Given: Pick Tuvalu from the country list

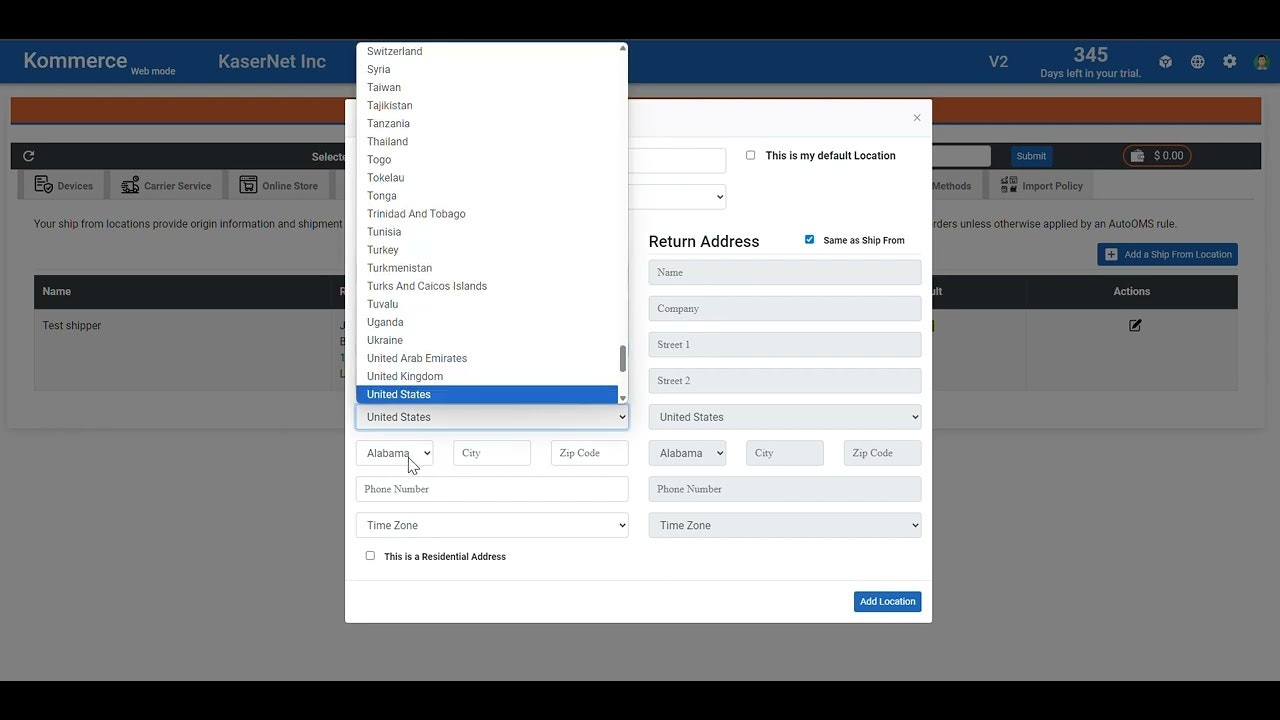Looking at the screenshot, I should [487, 303].
